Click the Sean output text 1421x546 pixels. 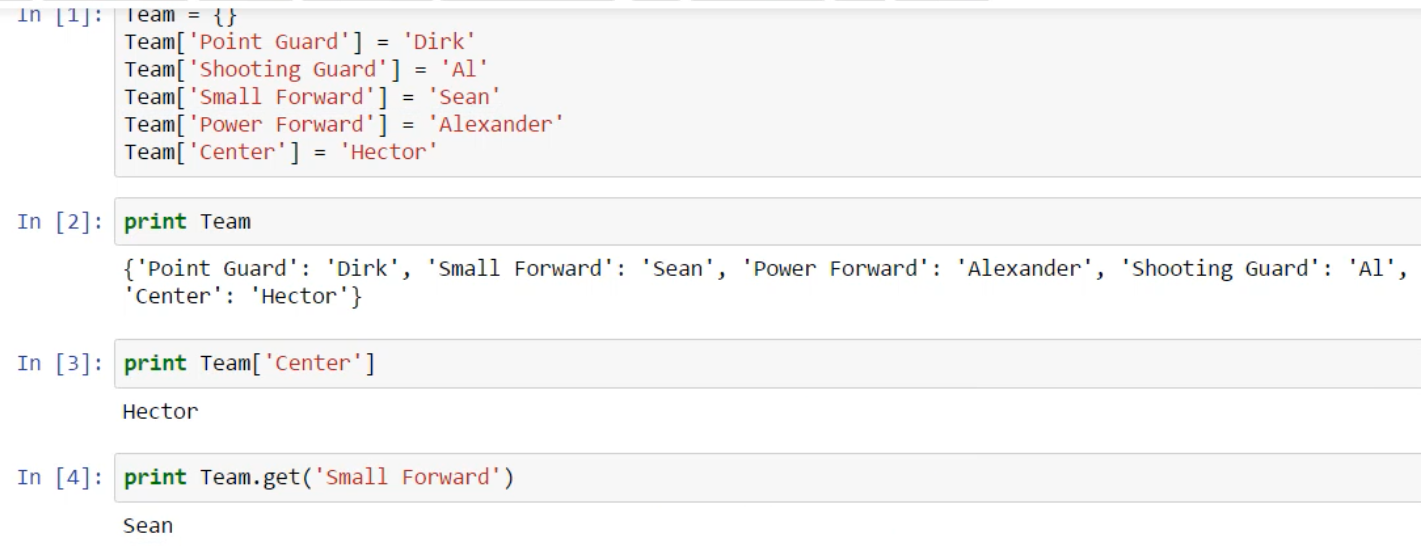coord(148,526)
